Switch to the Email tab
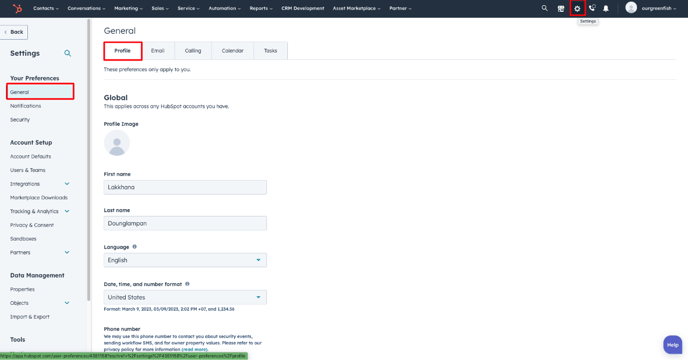This screenshot has width=688, height=360. [x=158, y=51]
